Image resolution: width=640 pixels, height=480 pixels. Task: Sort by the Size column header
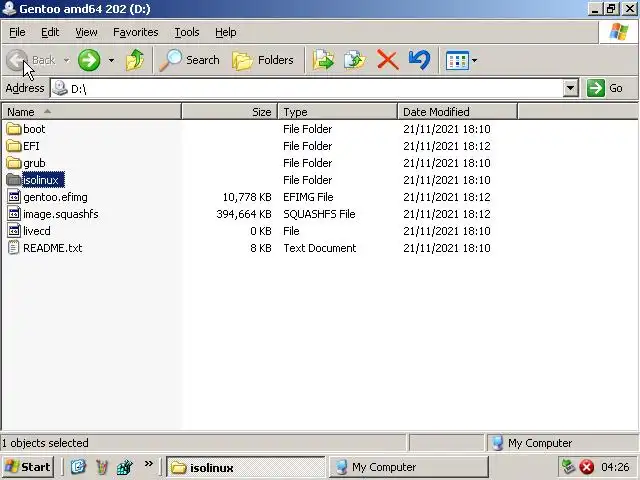(x=229, y=111)
